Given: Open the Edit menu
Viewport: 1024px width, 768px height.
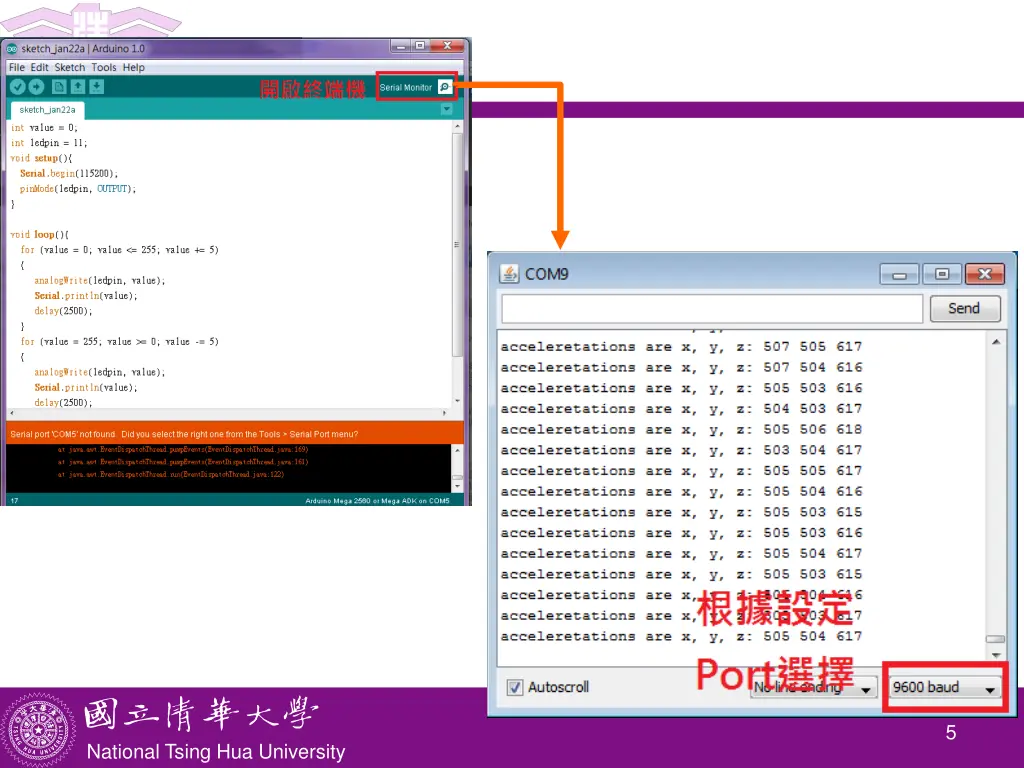Looking at the screenshot, I should [x=39, y=67].
